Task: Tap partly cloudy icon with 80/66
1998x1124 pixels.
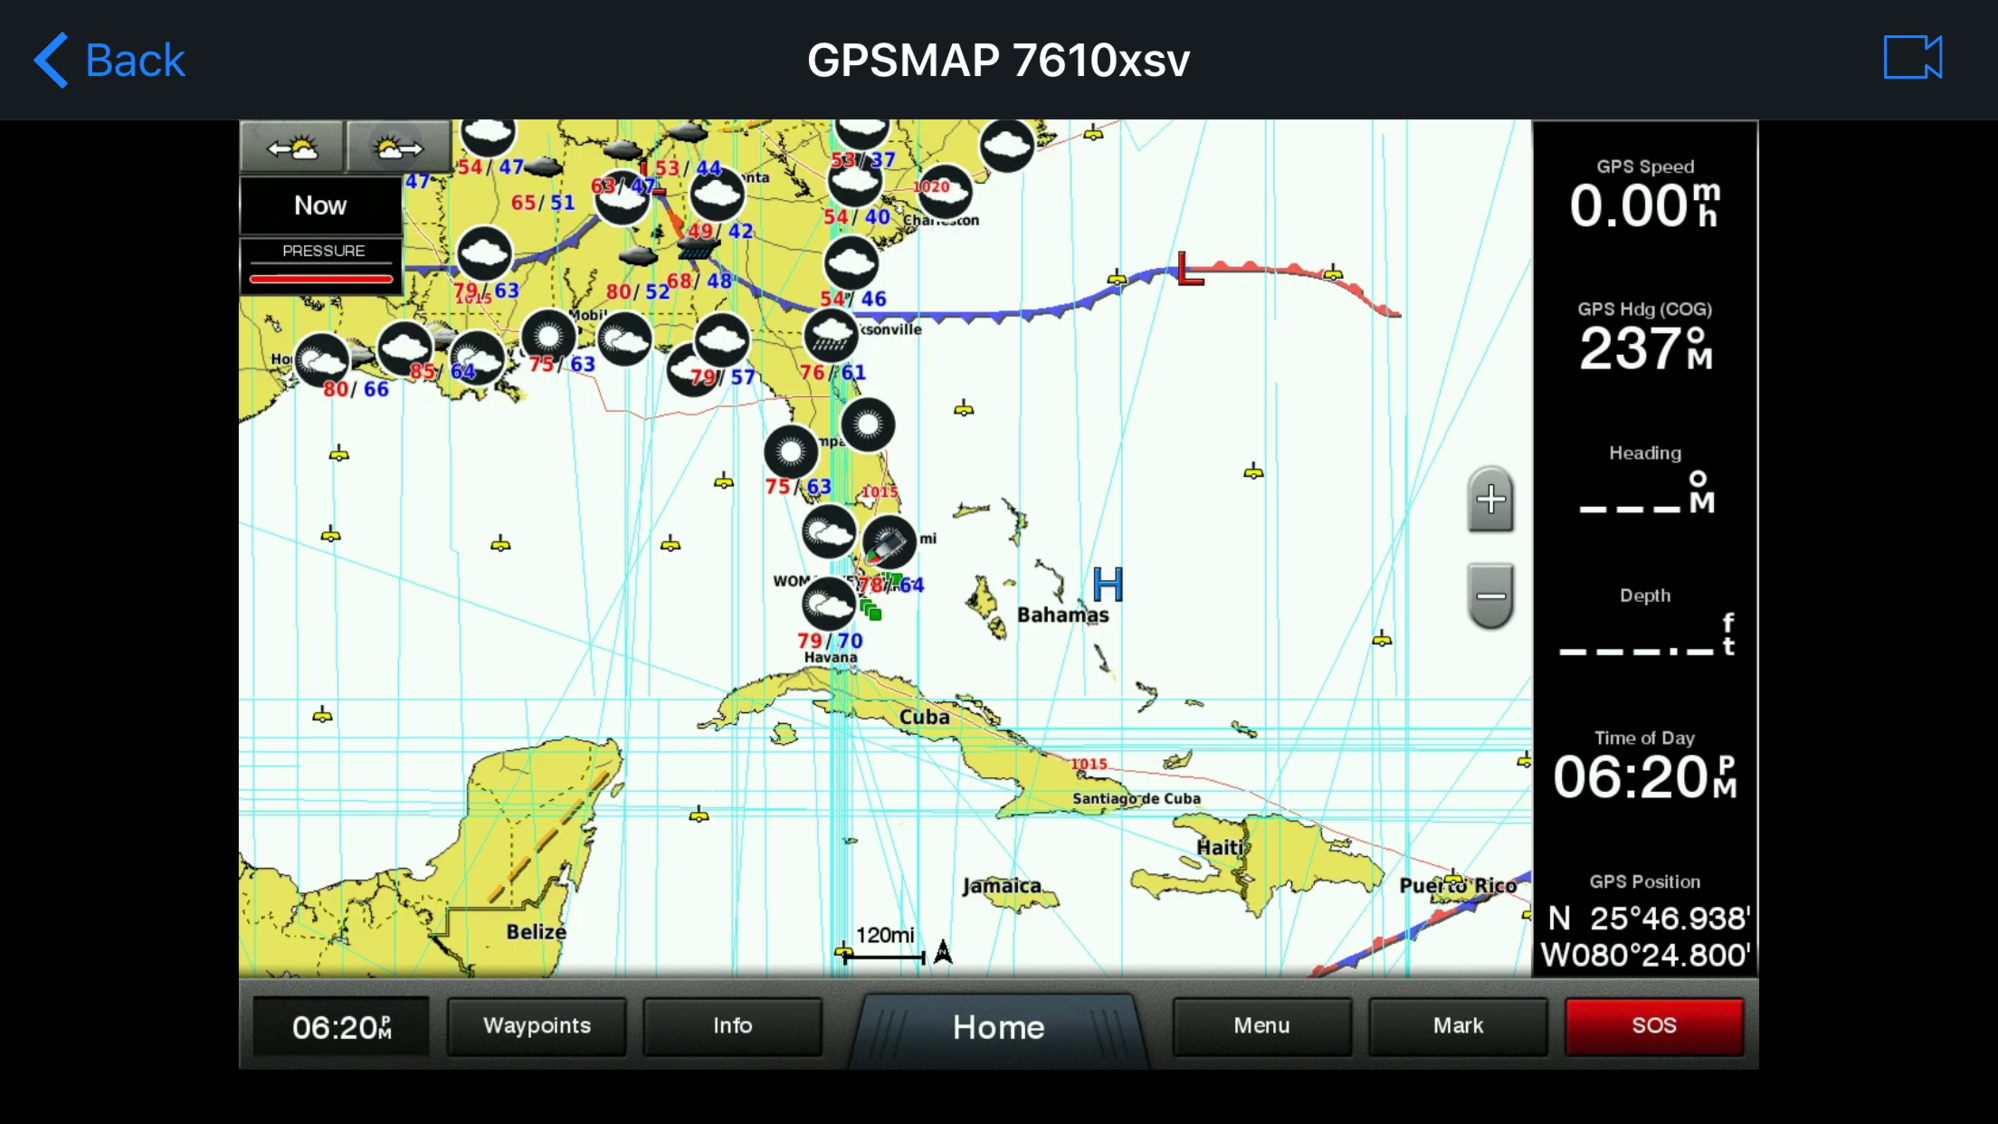Action: (x=322, y=360)
